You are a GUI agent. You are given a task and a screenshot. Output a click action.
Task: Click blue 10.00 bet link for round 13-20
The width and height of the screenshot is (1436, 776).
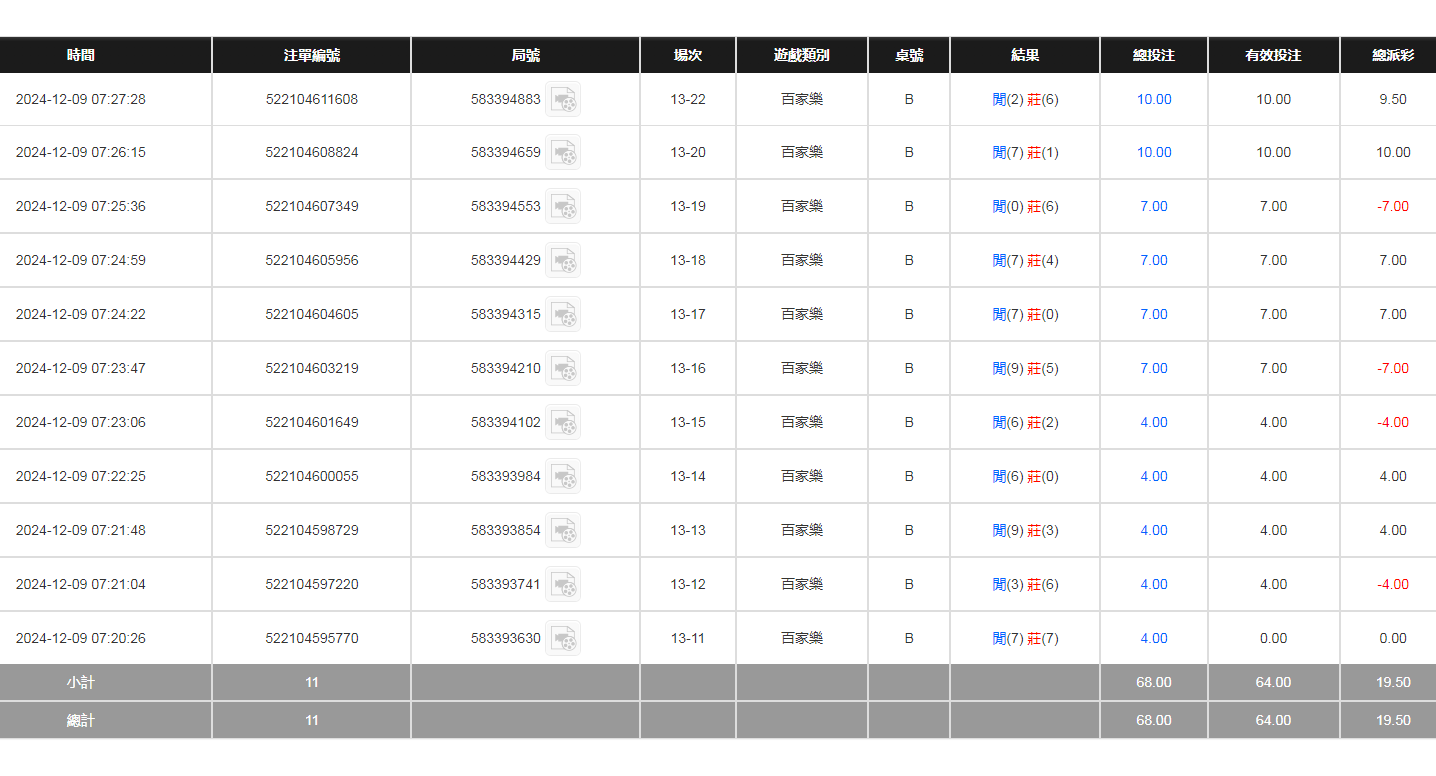[x=1153, y=153]
